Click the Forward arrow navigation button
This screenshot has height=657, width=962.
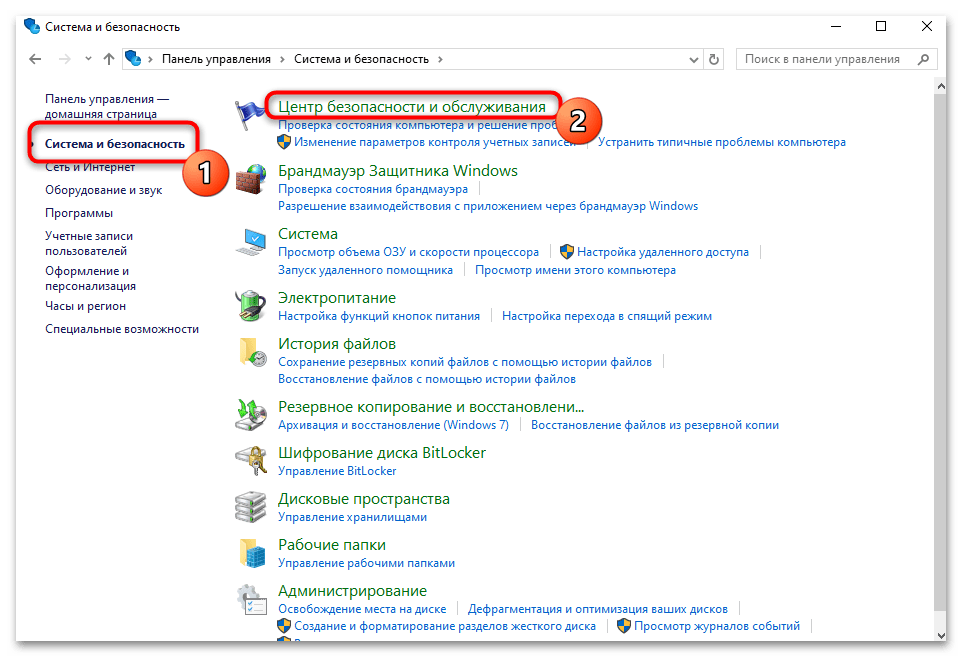[64, 59]
